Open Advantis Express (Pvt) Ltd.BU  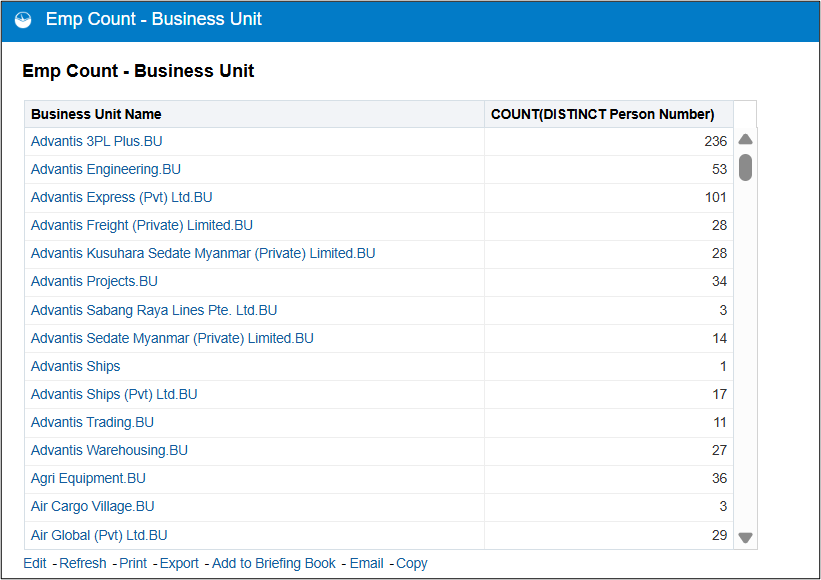[121, 197]
